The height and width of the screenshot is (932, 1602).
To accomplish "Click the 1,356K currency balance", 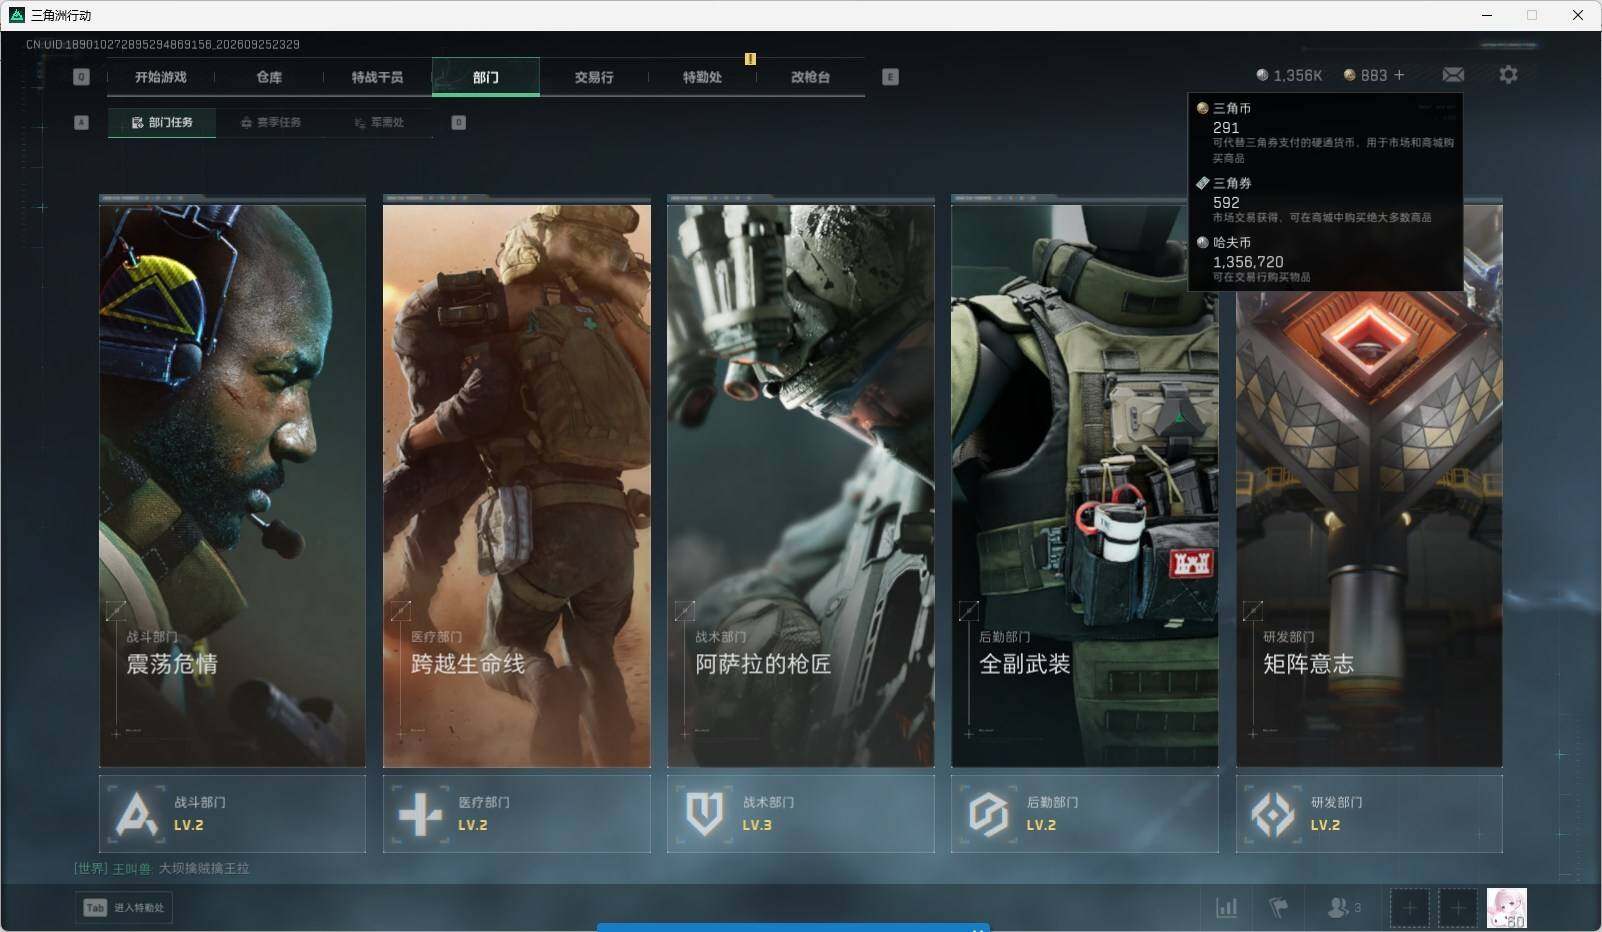I will 1298,75.
